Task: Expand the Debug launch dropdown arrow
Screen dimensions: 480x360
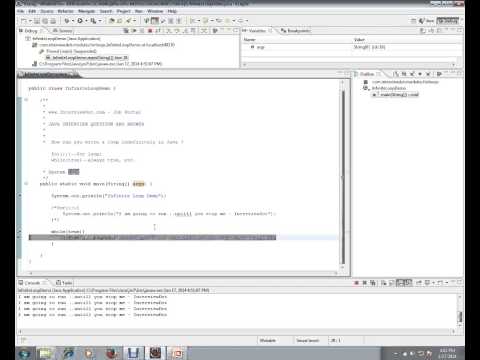Action: (x=73, y=21)
